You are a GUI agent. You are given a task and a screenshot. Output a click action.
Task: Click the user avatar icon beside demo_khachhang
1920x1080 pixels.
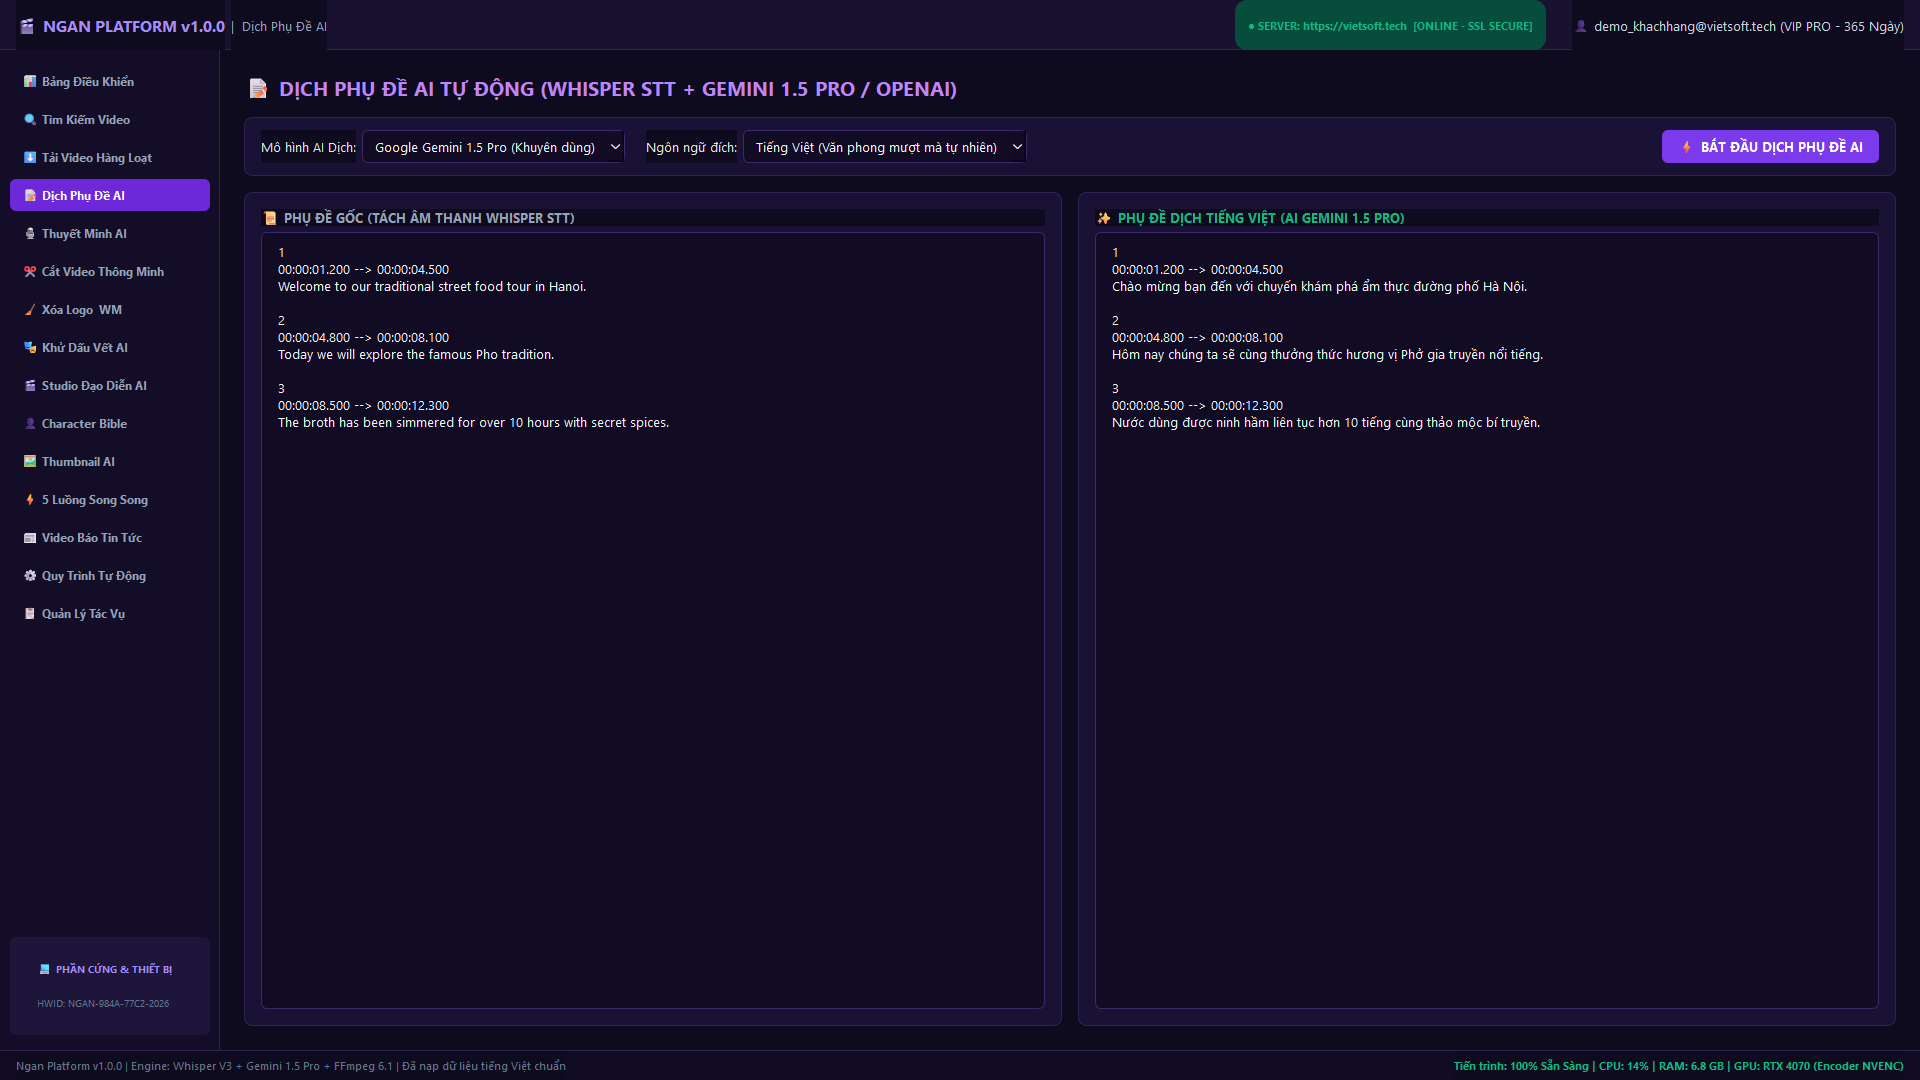point(1581,26)
